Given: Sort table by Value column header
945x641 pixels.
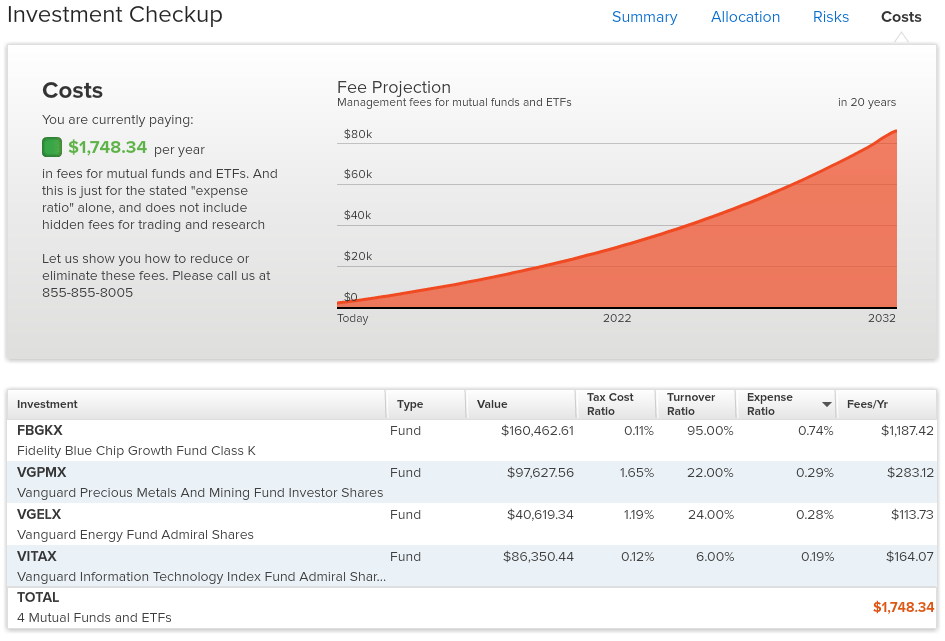Looking at the screenshot, I should pyautogui.click(x=492, y=404).
